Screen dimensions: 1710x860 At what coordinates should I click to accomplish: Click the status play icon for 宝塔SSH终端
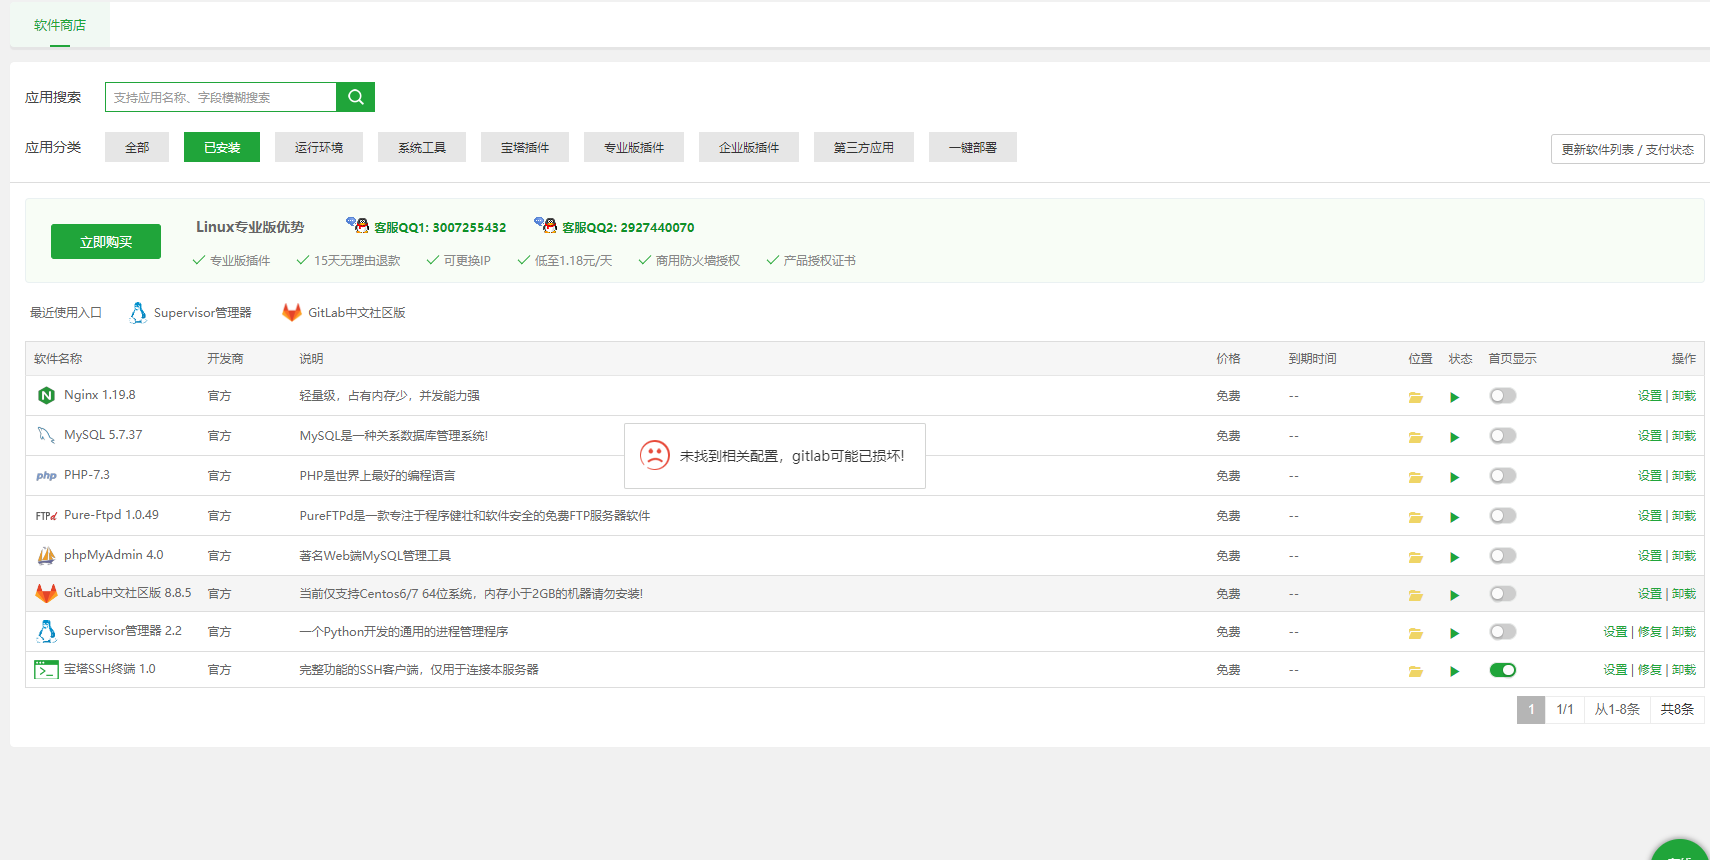1454,671
